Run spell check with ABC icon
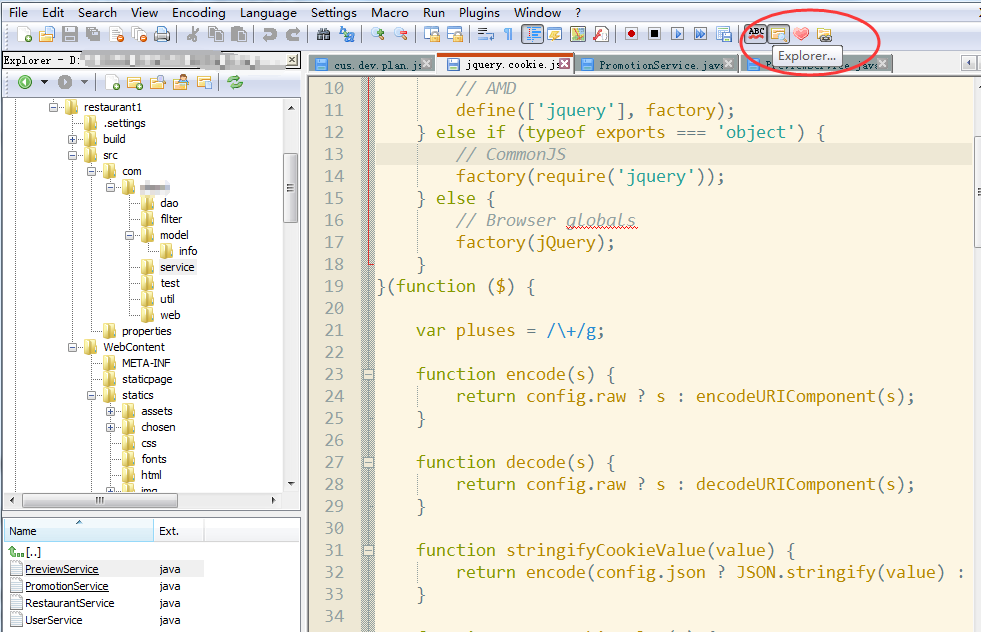The image size is (981, 632). (756, 33)
